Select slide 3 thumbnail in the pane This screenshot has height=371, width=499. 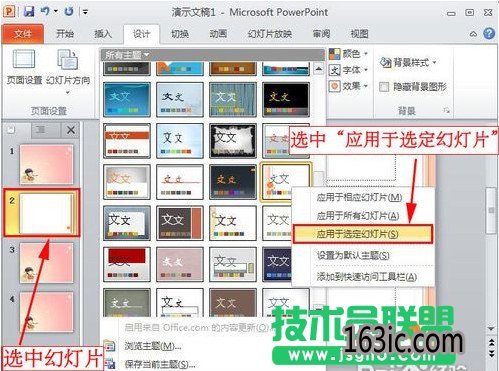[46, 263]
